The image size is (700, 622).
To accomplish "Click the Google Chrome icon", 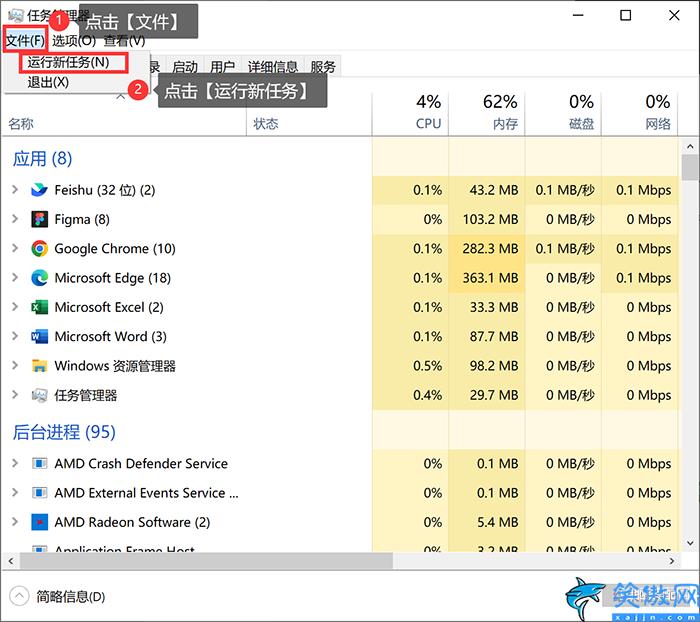I will point(39,249).
